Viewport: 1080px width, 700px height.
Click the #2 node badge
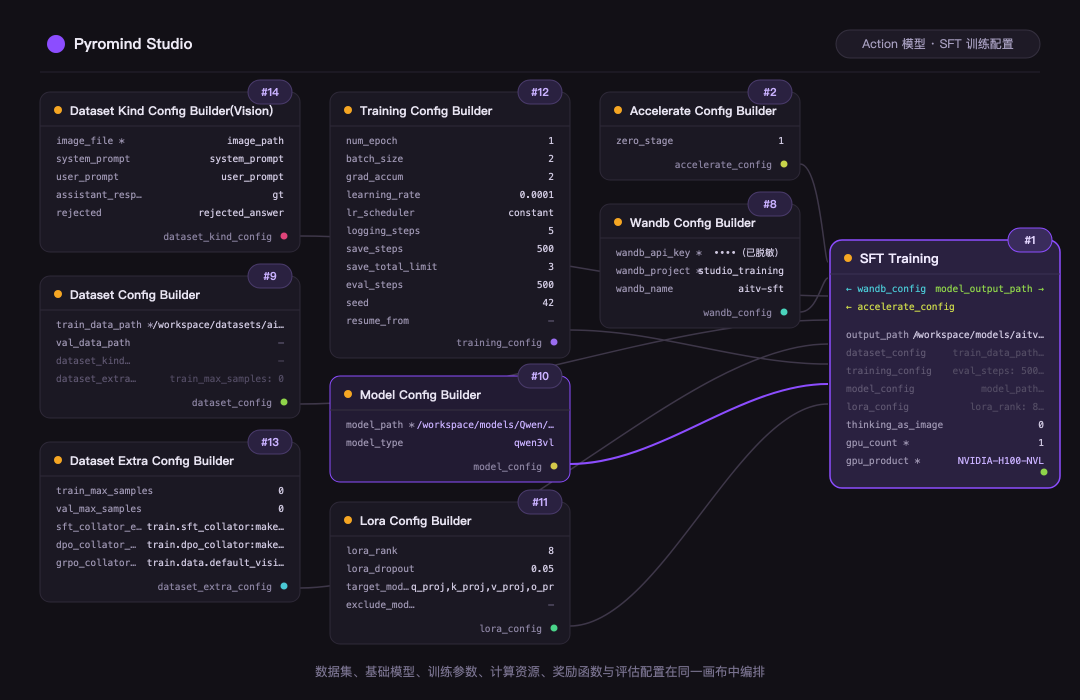tap(769, 92)
